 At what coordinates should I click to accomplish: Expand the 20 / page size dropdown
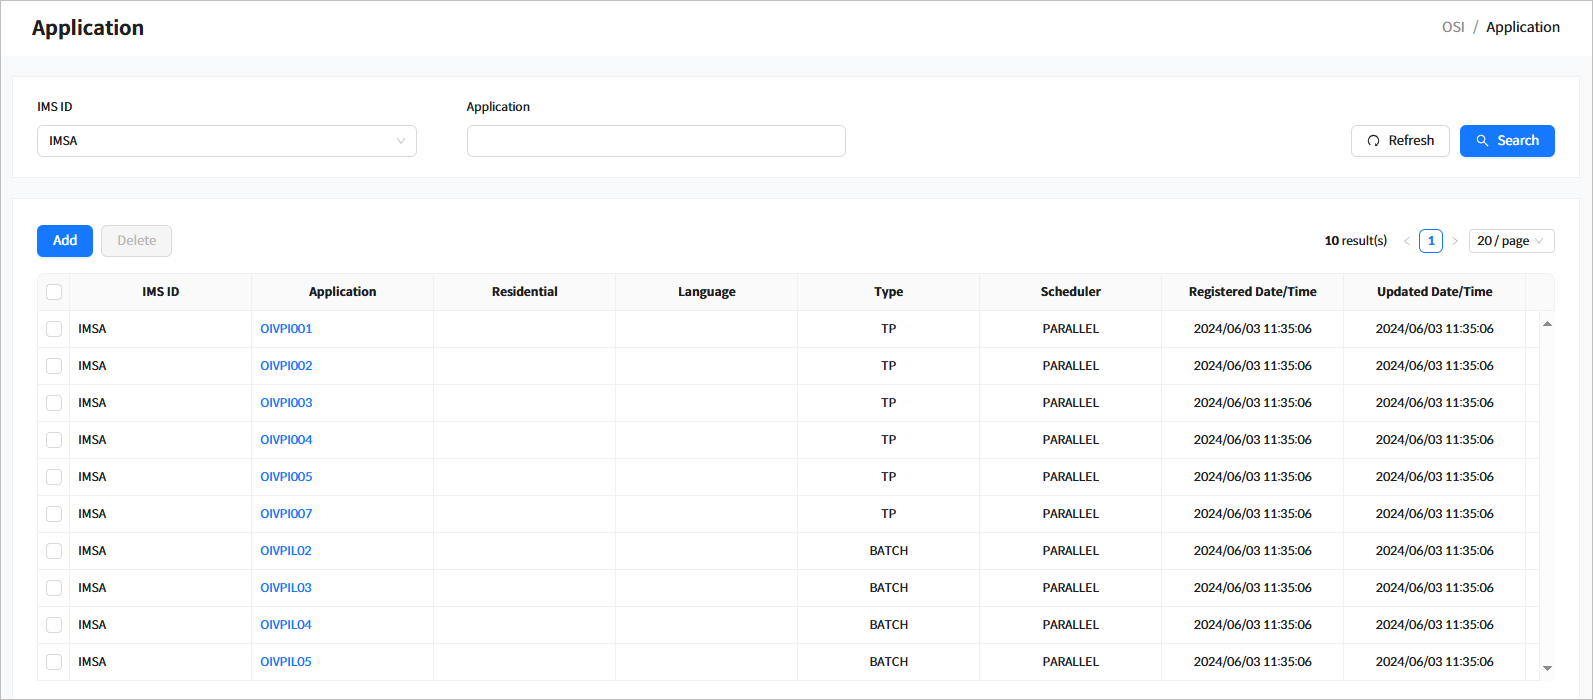click(1511, 241)
